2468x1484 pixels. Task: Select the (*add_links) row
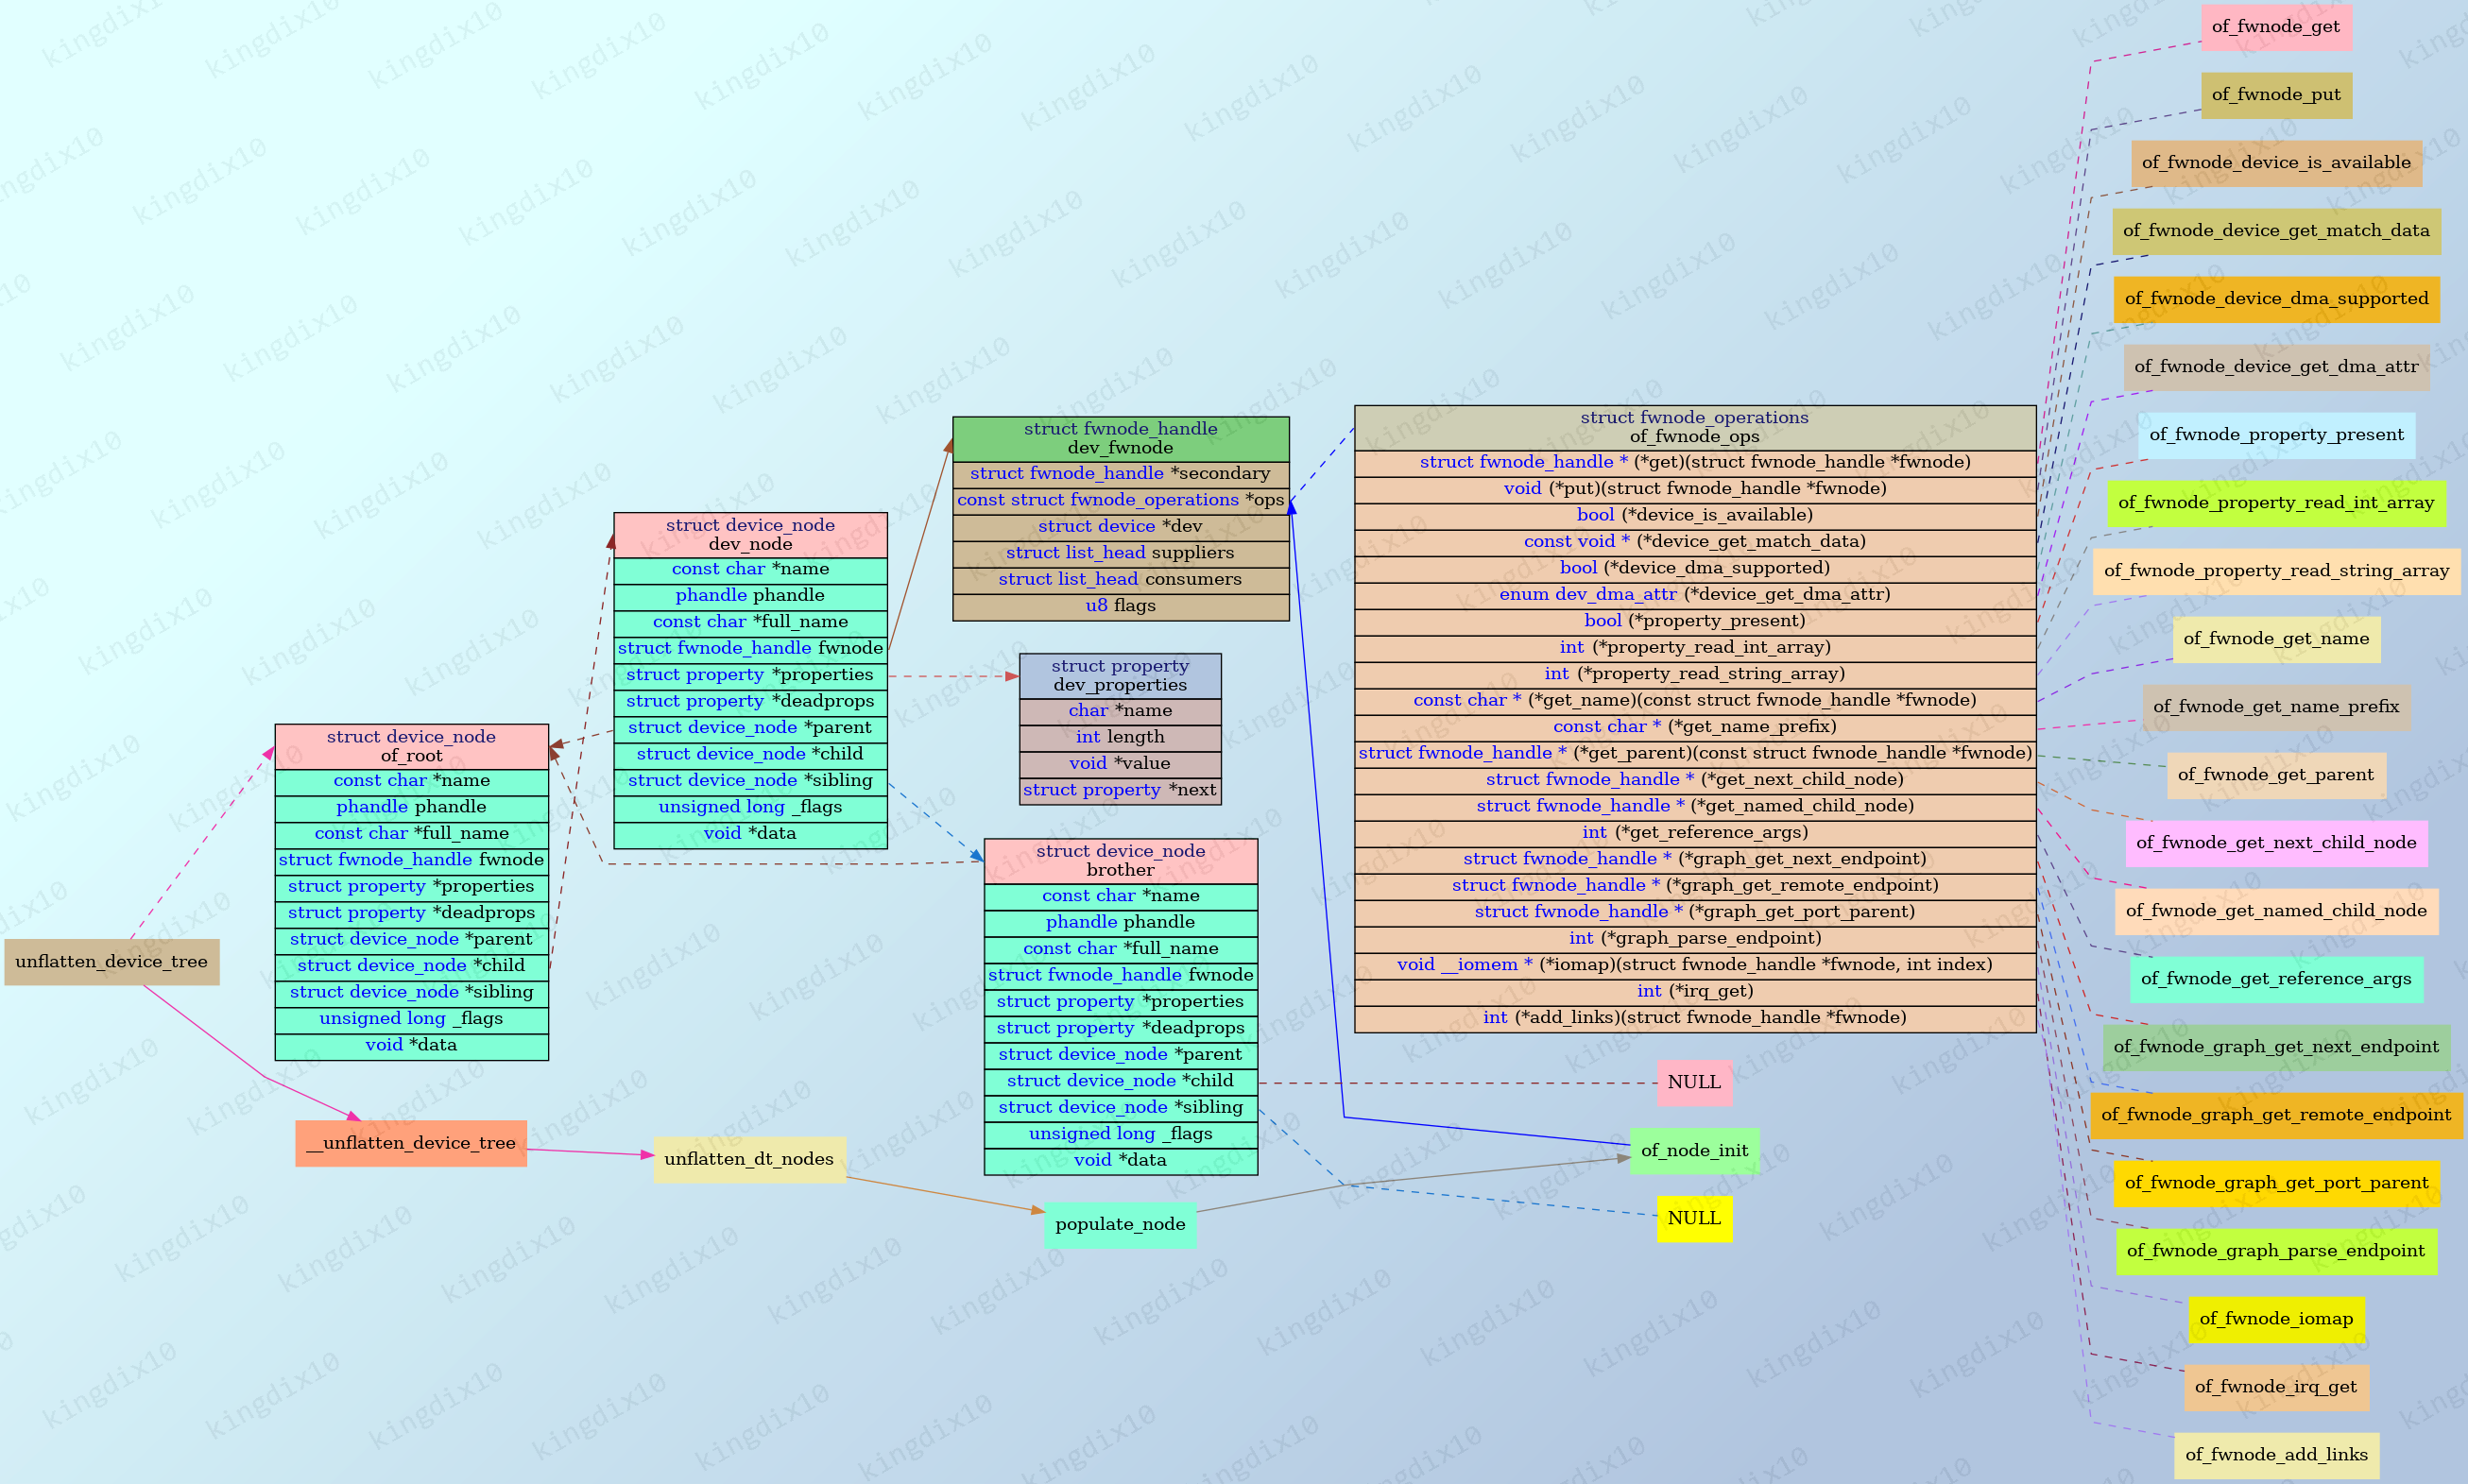click(1695, 1019)
